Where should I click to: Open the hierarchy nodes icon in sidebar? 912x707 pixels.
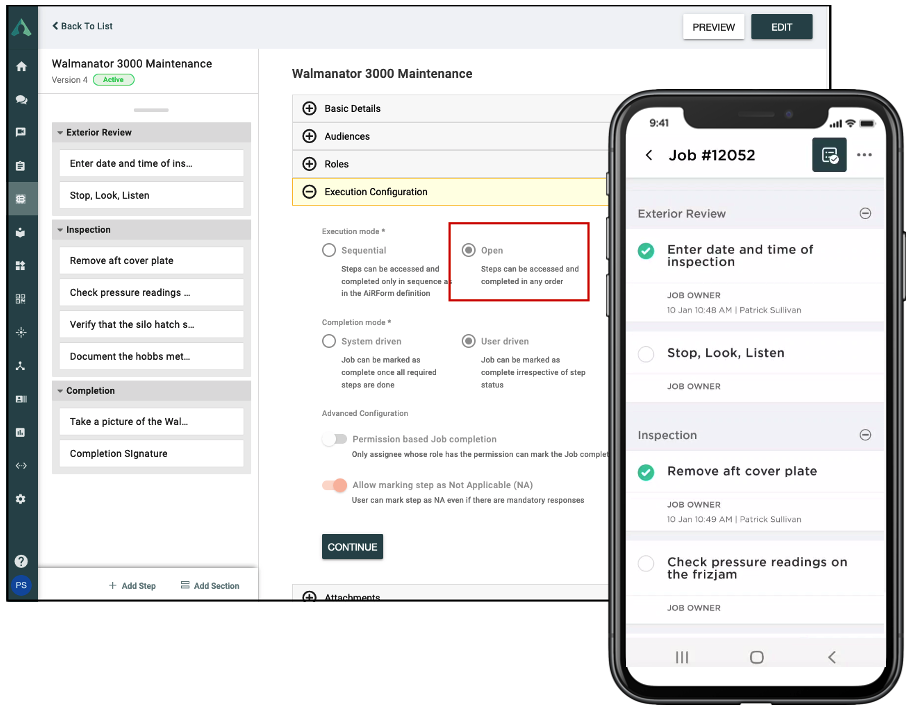tap(21, 366)
